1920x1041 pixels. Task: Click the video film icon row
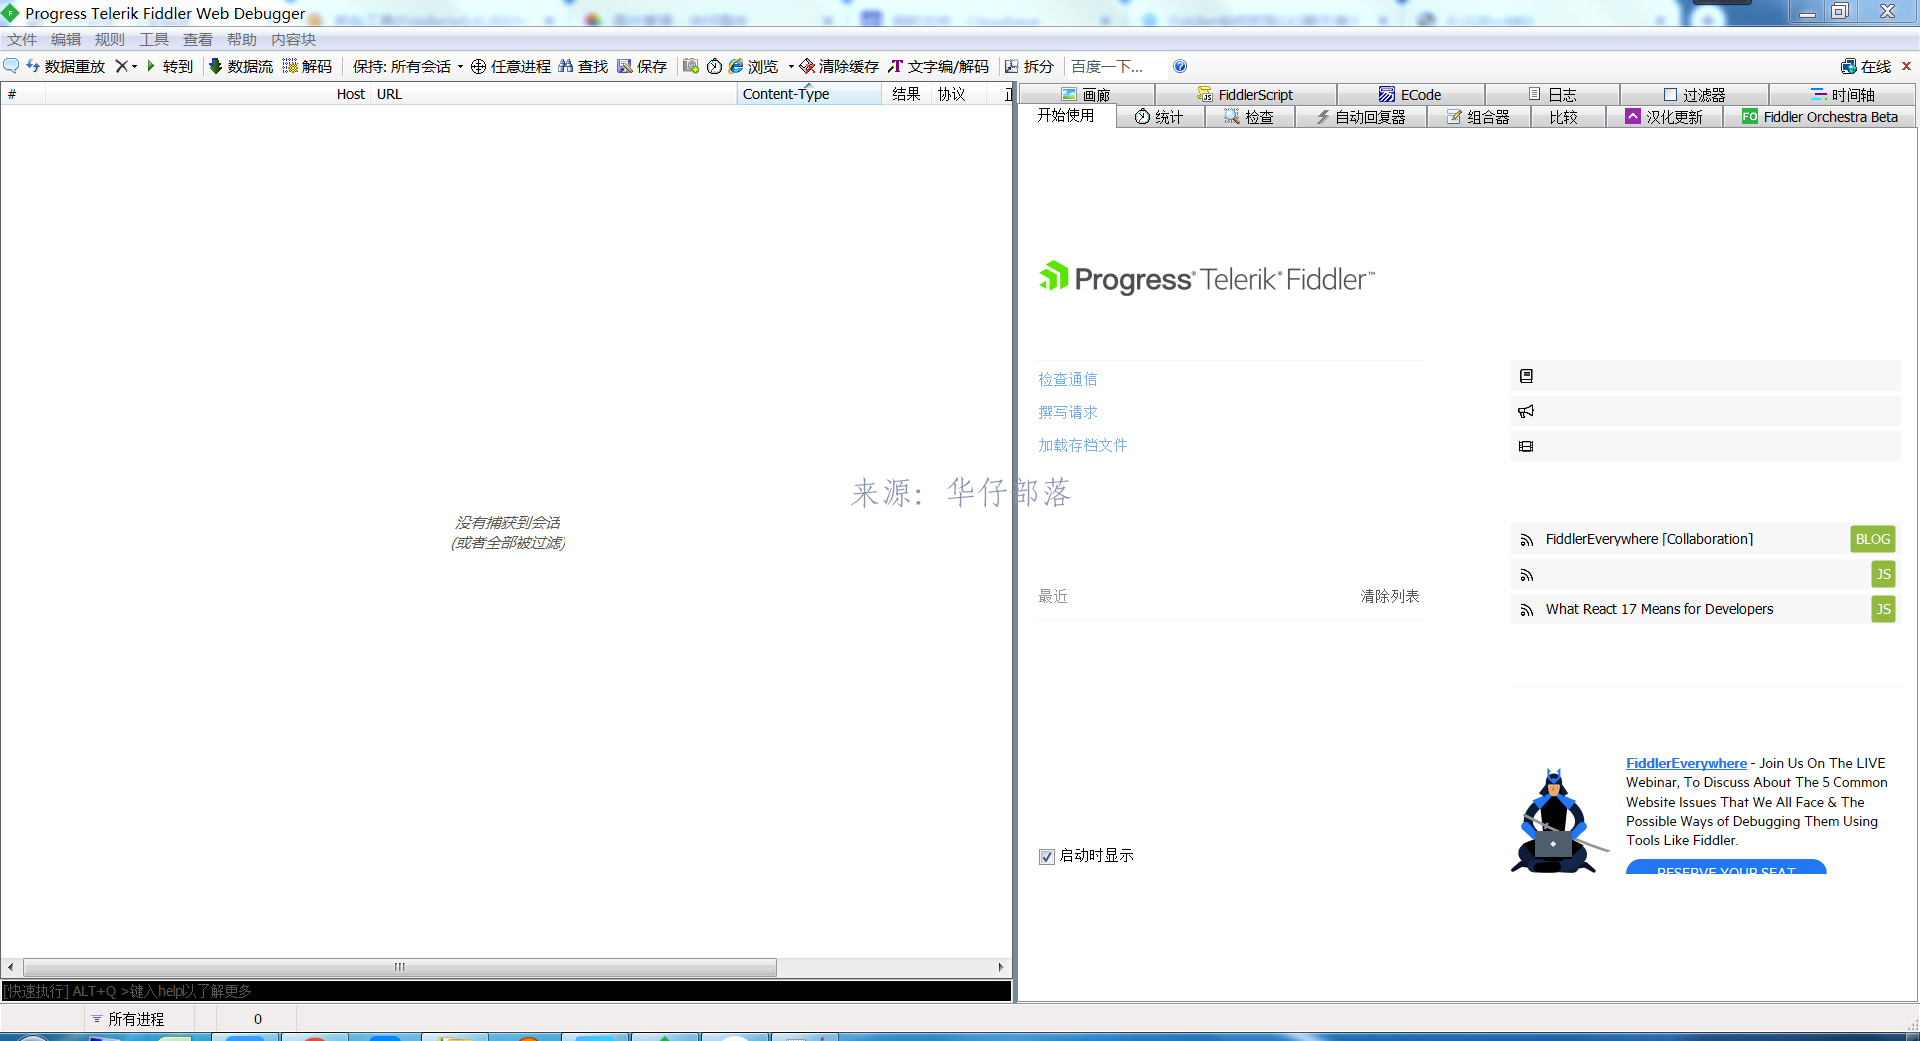(x=1705, y=446)
